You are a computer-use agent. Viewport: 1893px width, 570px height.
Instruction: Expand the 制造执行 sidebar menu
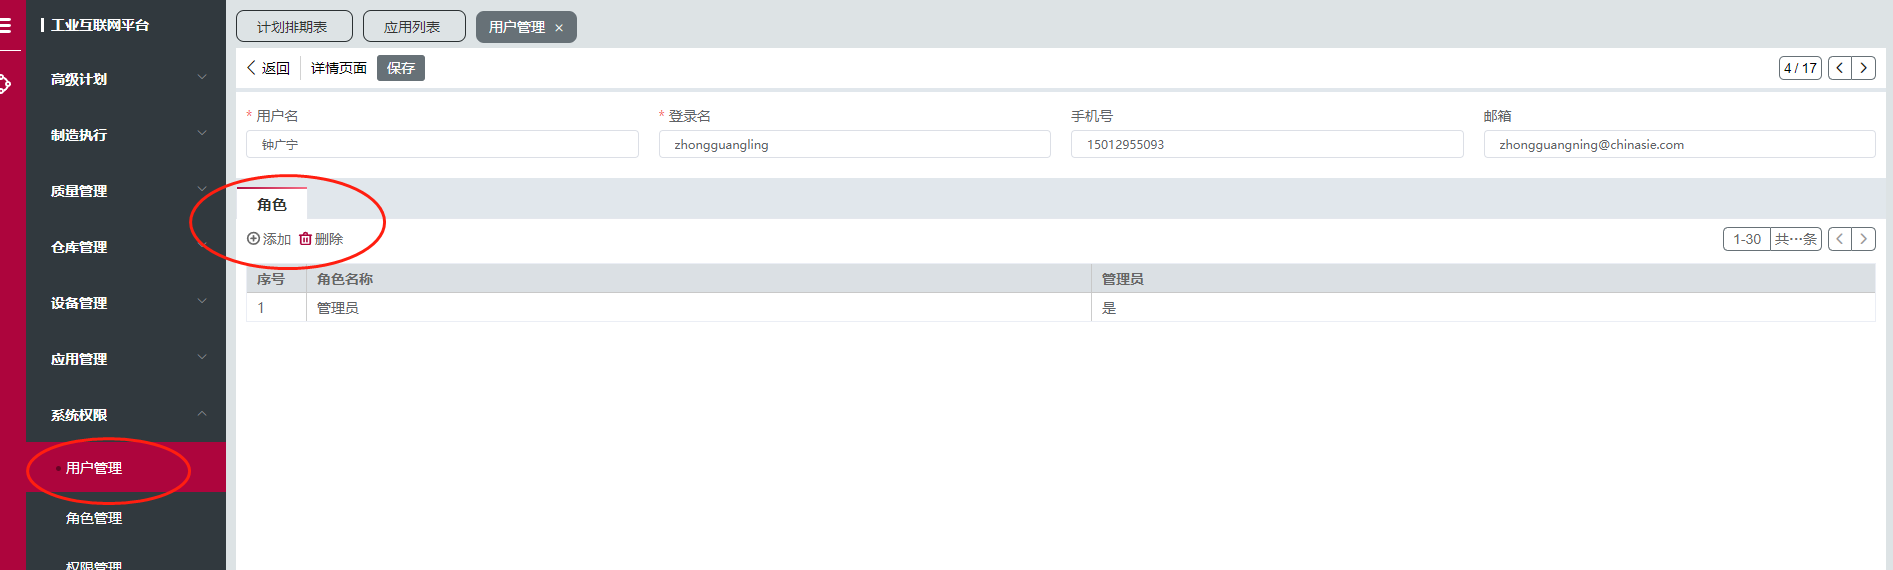(x=125, y=135)
